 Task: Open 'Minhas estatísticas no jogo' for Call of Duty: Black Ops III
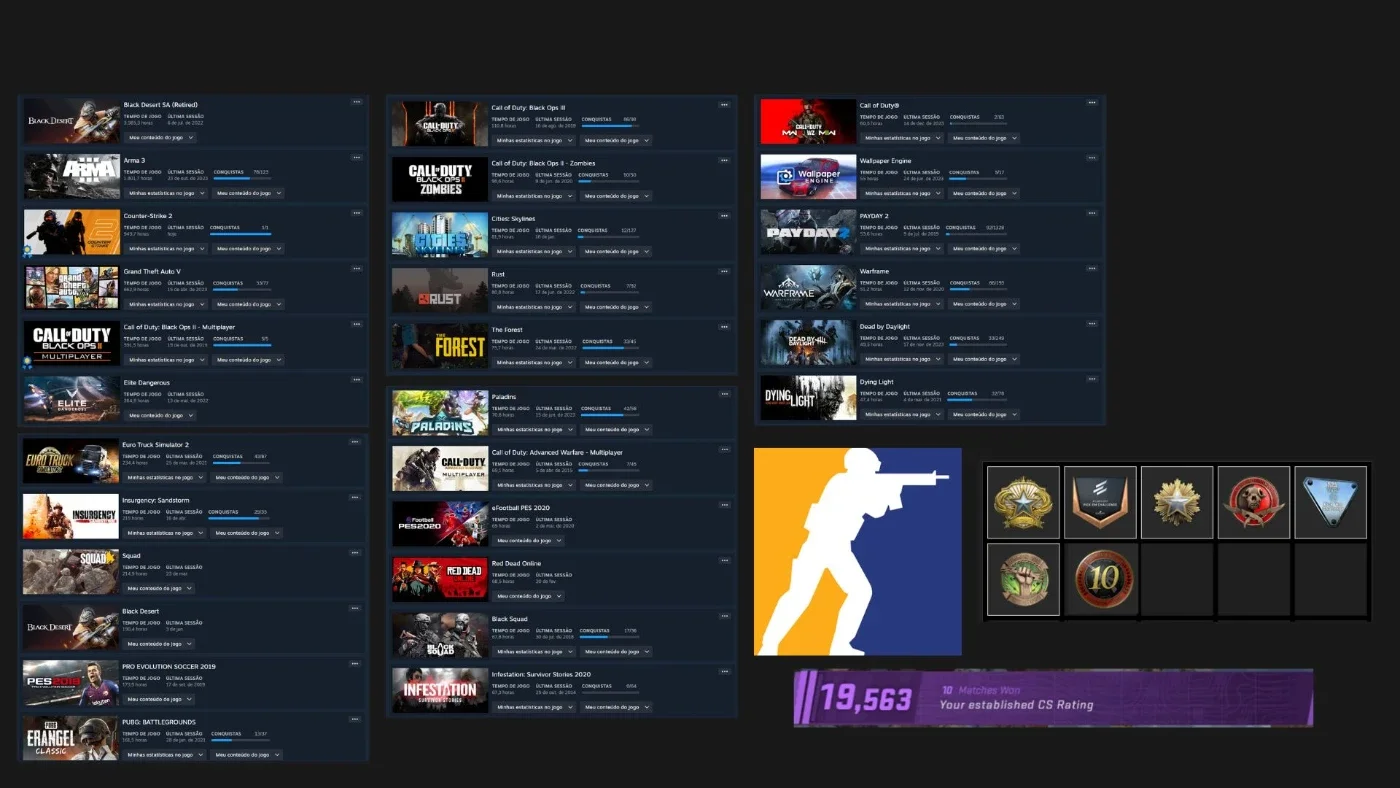tap(533, 140)
